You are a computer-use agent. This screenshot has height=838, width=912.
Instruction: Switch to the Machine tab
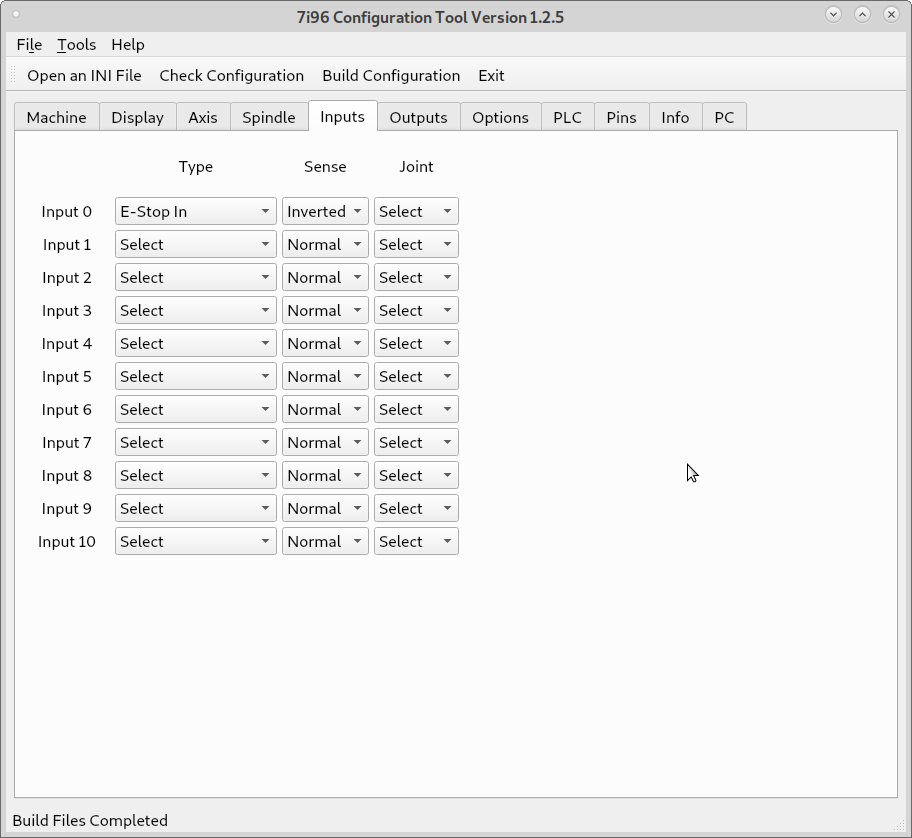(56, 117)
